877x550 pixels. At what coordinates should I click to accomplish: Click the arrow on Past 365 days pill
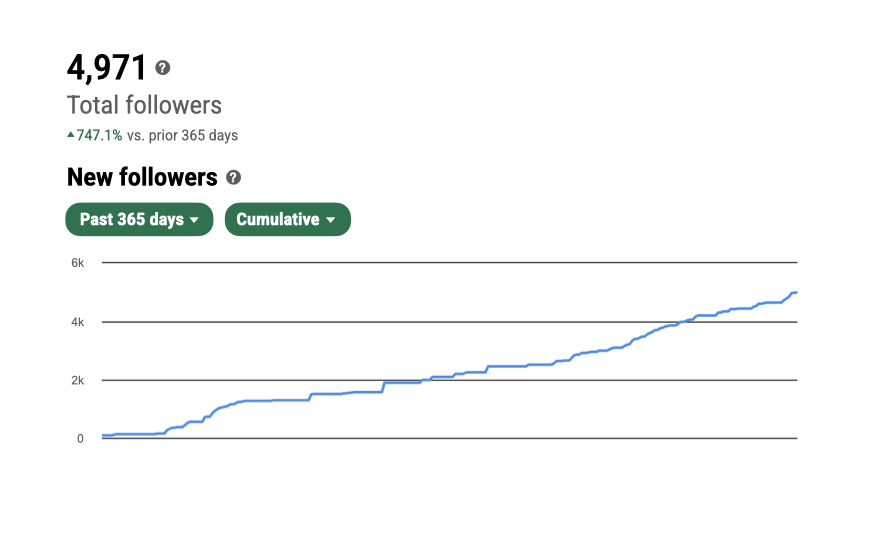195,220
